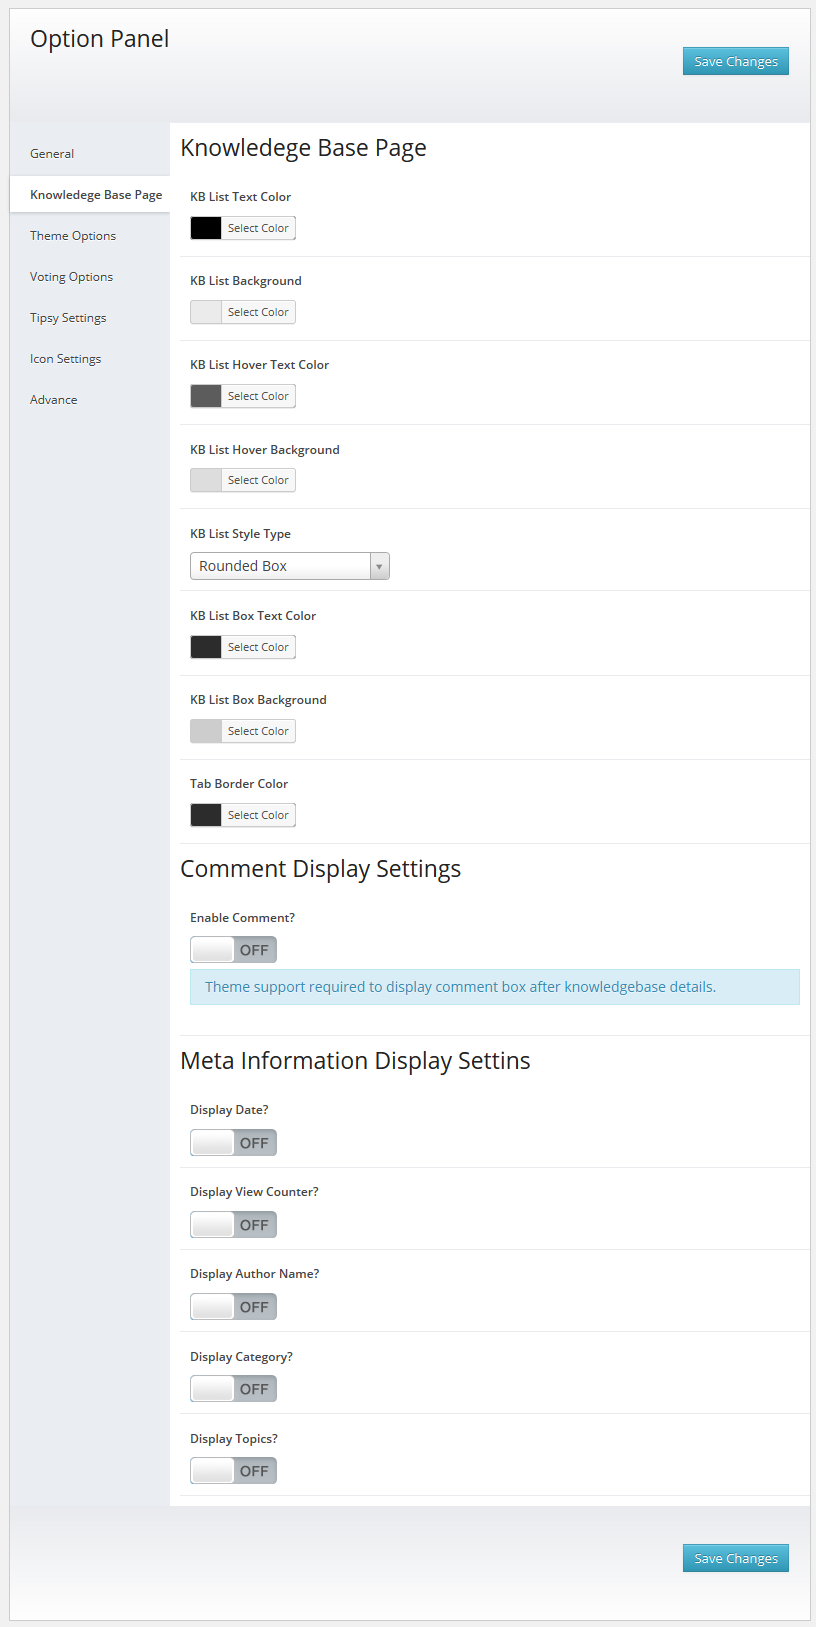Open the KB List Style Type dropdown

point(289,566)
